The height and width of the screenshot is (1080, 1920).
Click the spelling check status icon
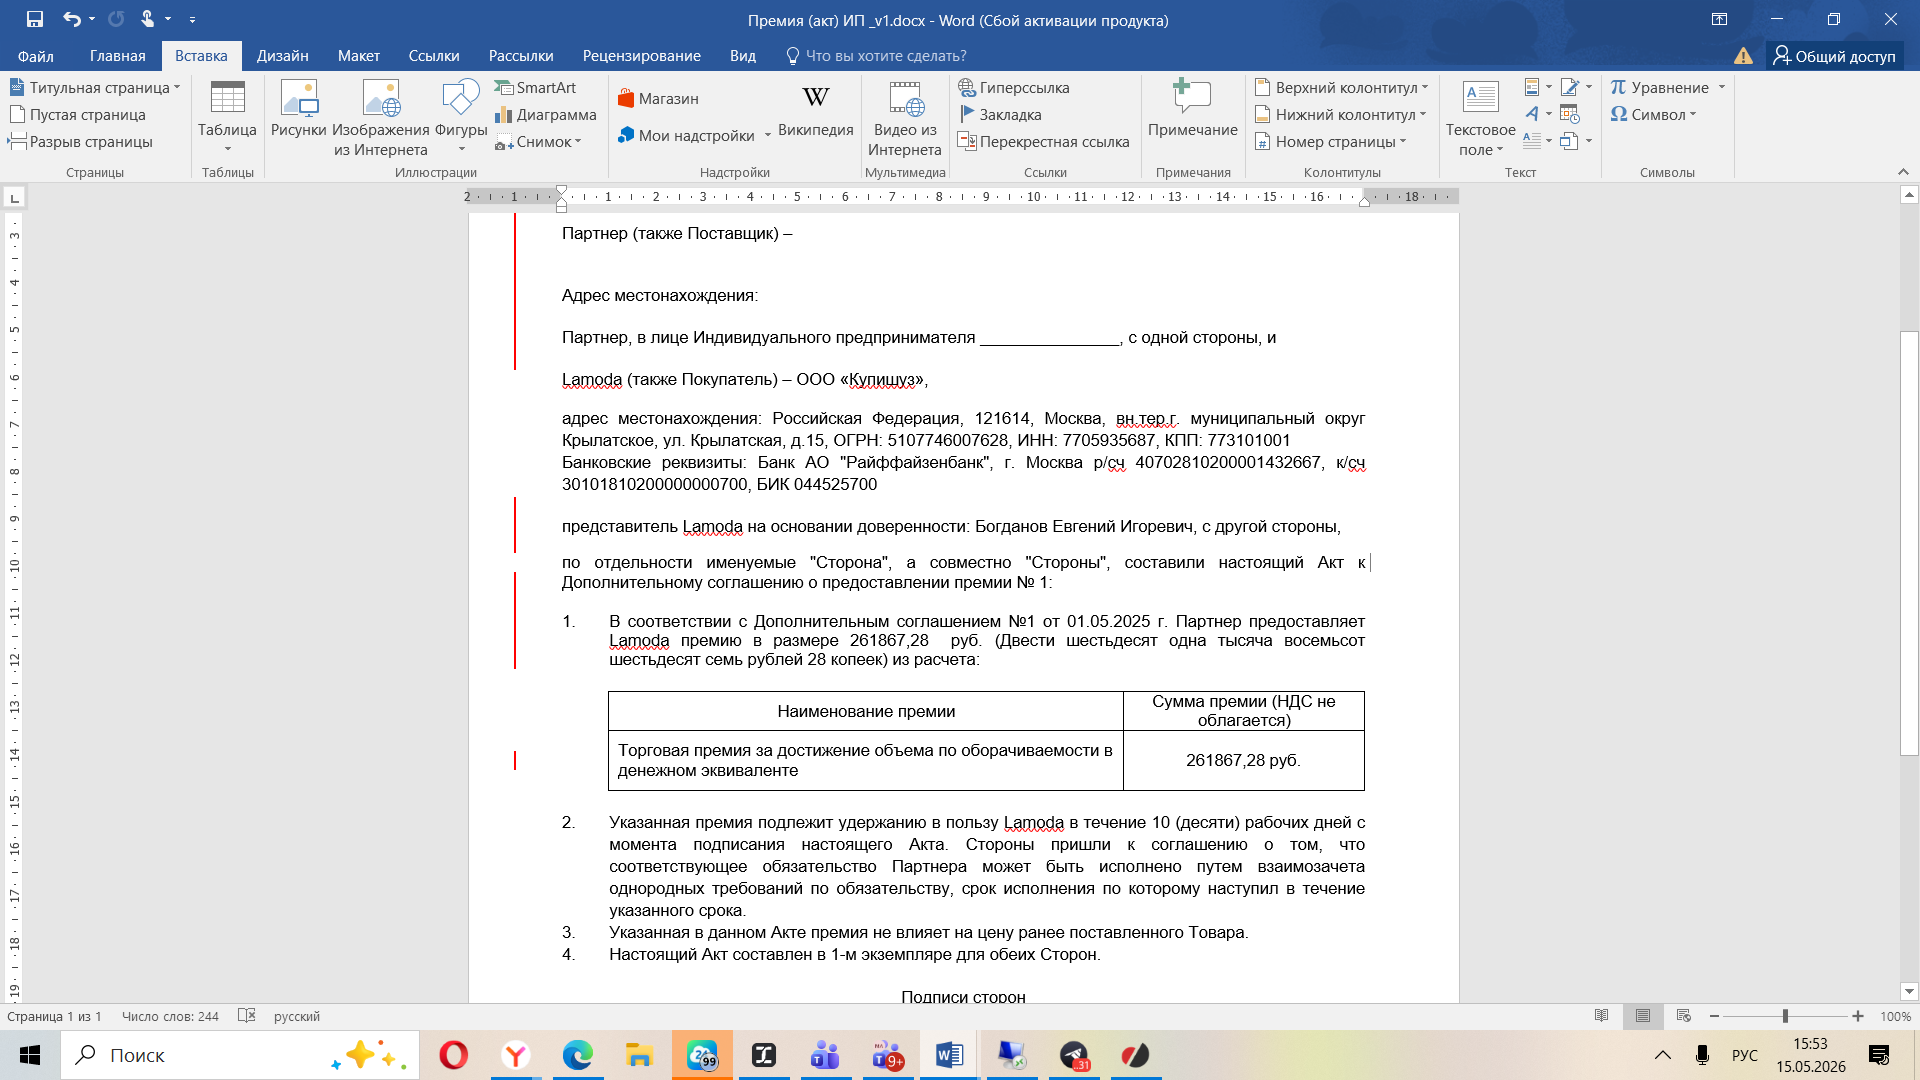click(247, 1016)
